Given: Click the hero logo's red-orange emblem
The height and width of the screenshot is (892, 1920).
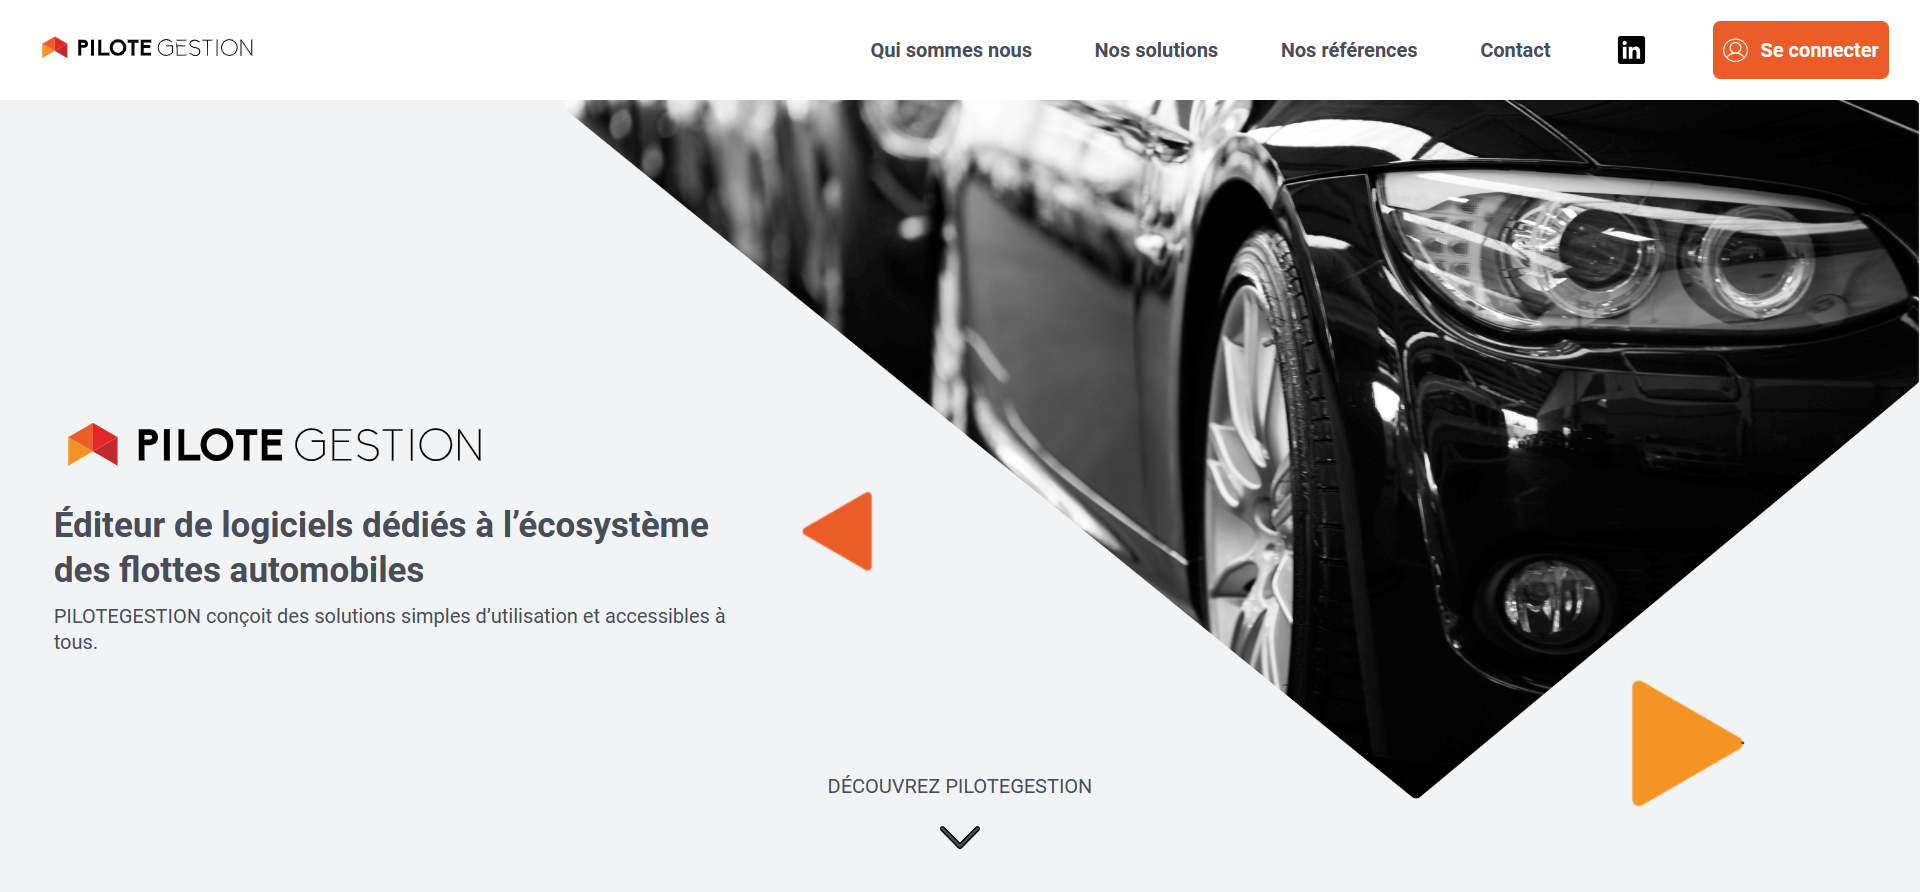Looking at the screenshot, I should pos(93,445).
